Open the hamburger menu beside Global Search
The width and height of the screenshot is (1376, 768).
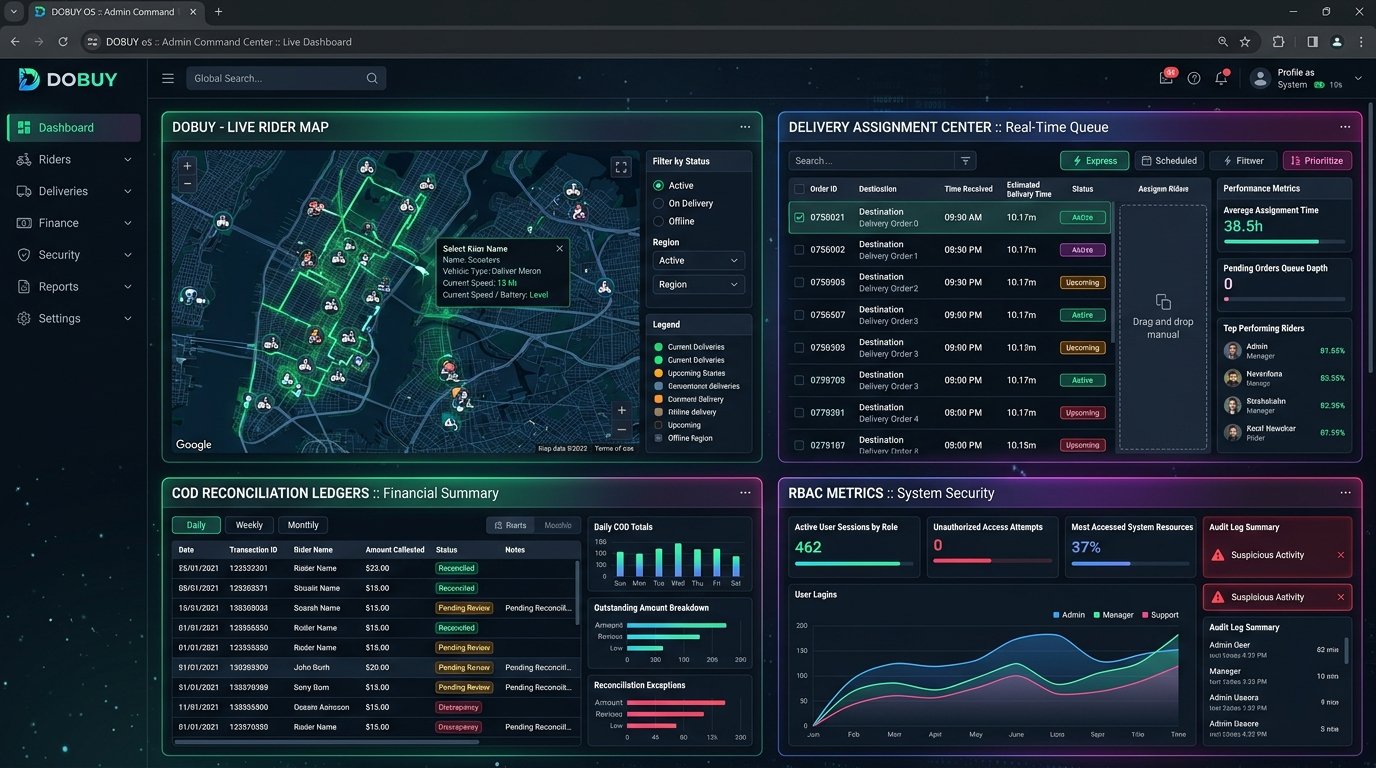(x=168, y=78)
